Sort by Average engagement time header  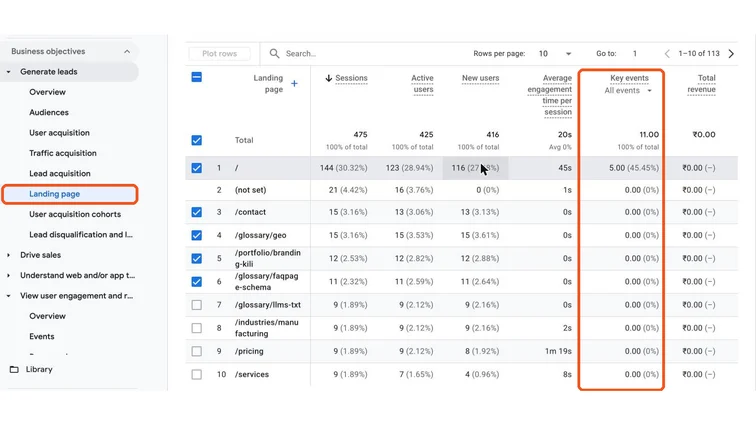click(x=550, y=95)
